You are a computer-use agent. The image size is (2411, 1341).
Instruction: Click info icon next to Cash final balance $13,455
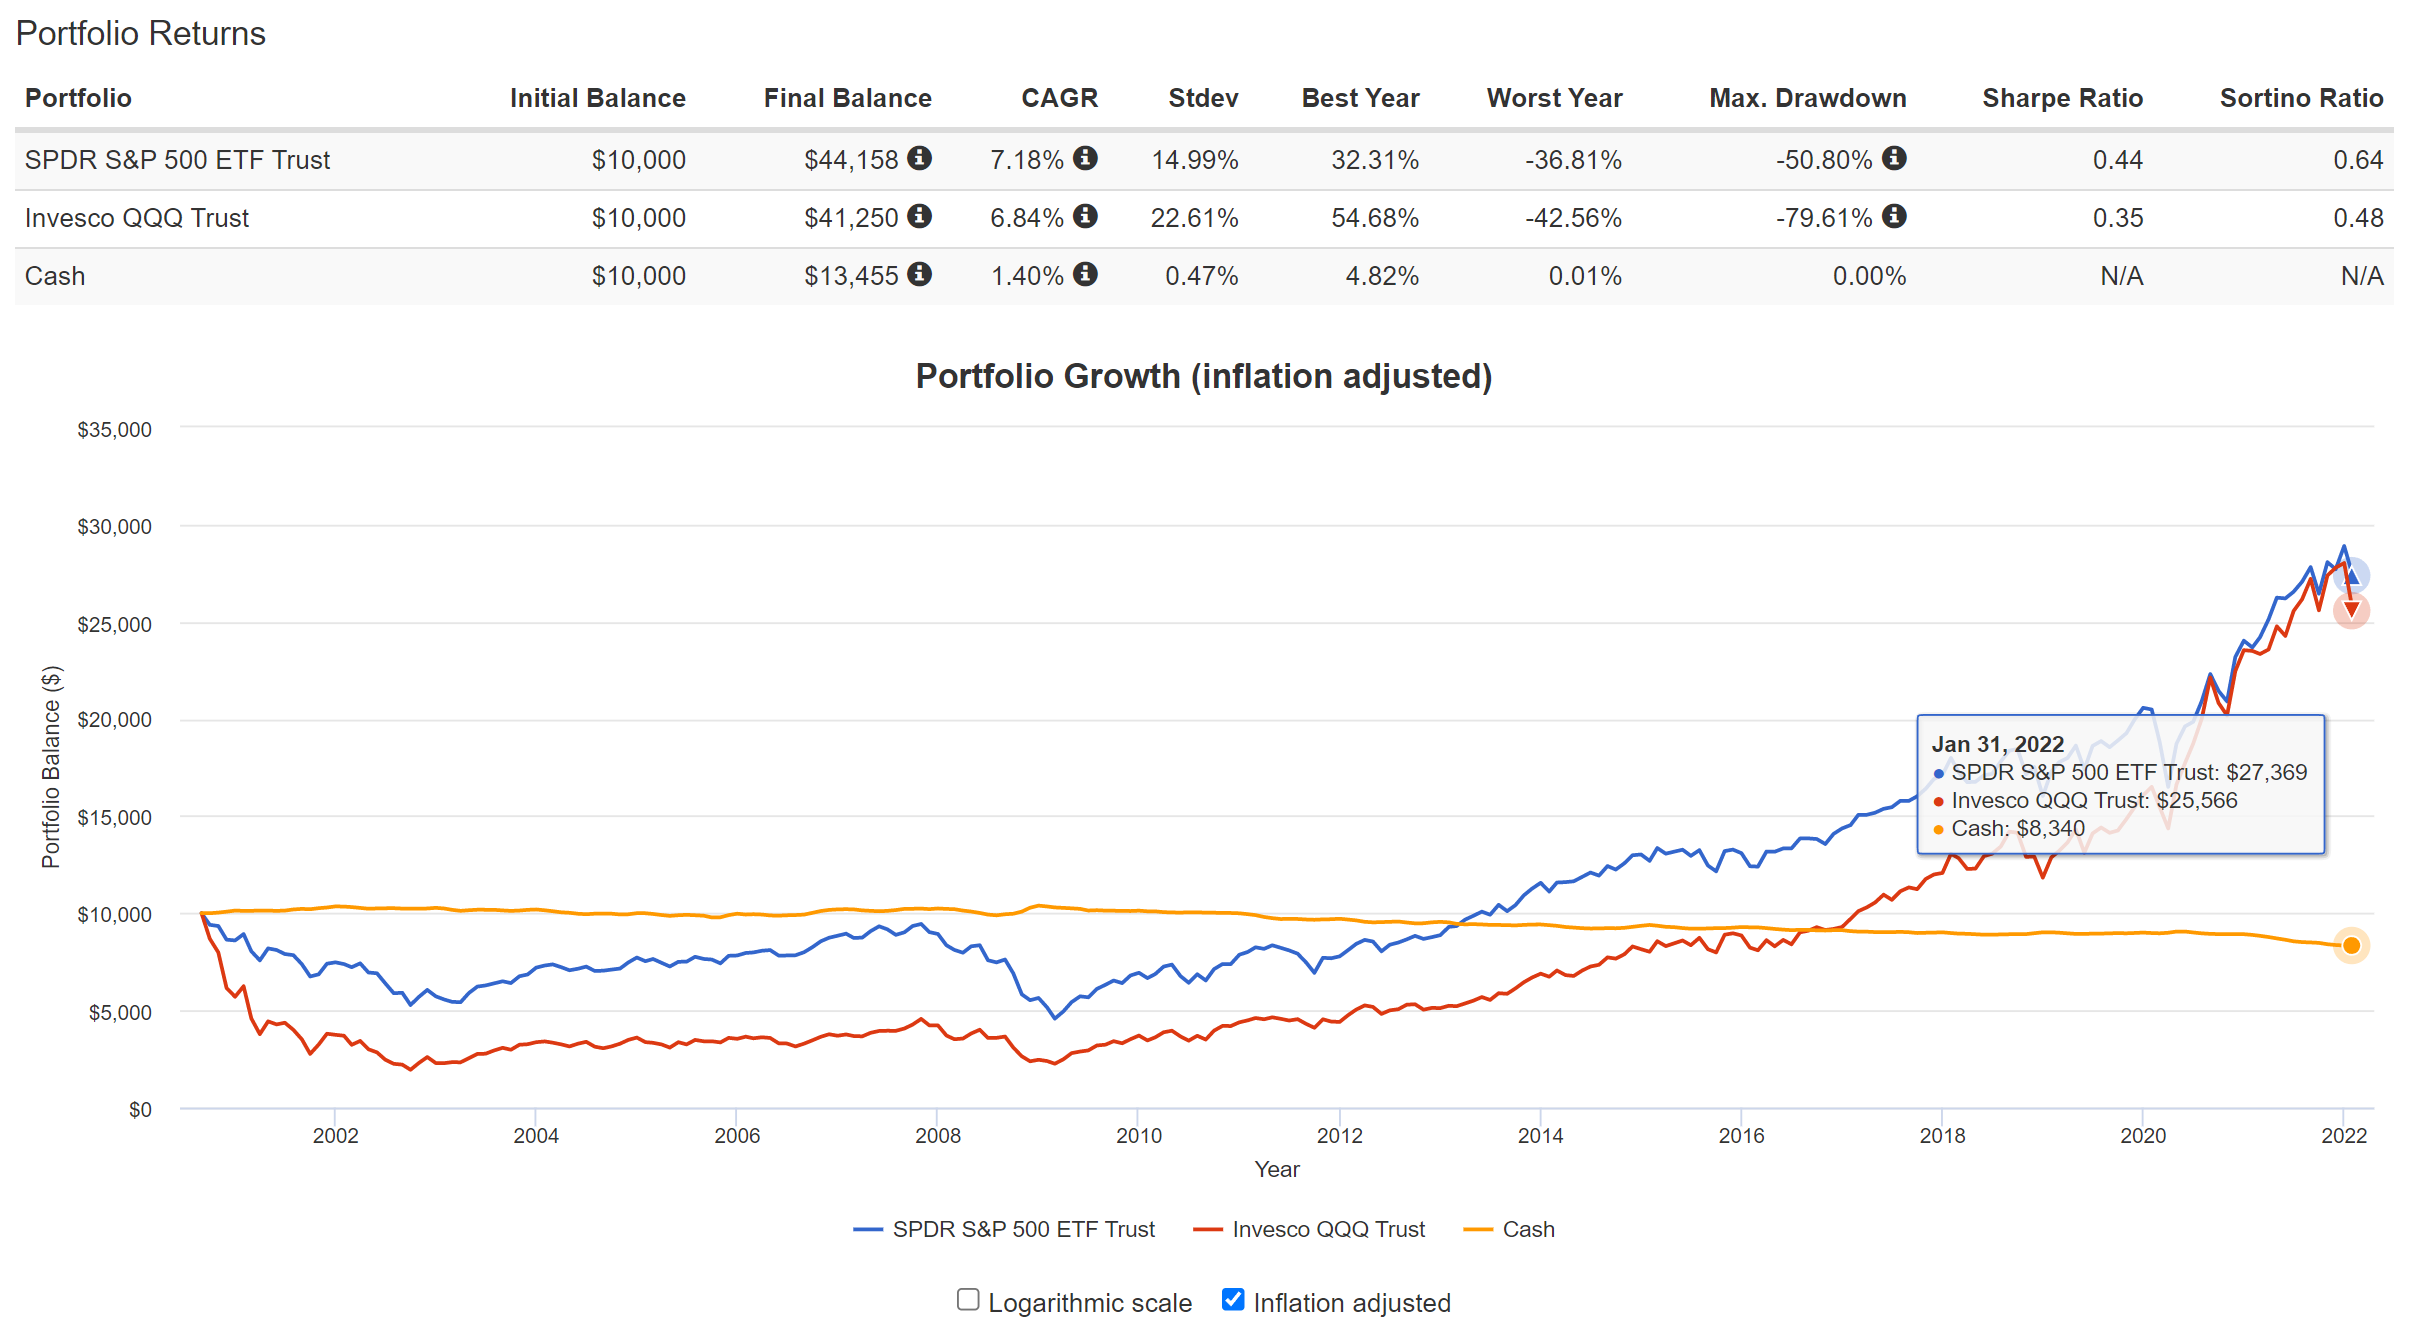click(919, 274)
